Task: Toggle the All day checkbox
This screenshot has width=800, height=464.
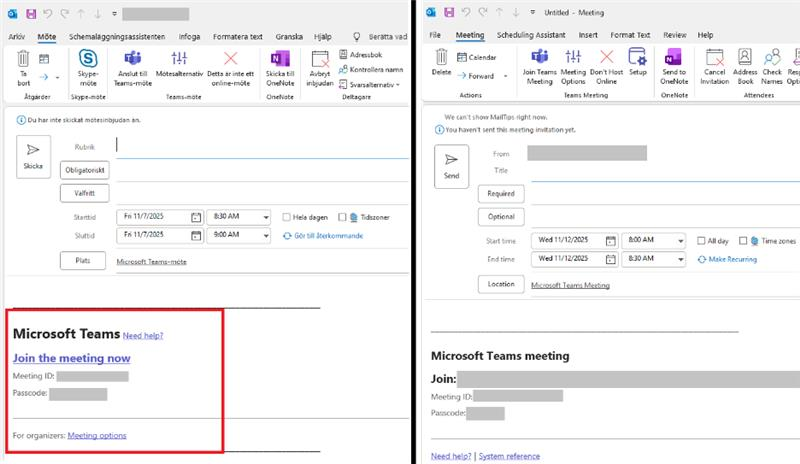Action: point(701,240)
